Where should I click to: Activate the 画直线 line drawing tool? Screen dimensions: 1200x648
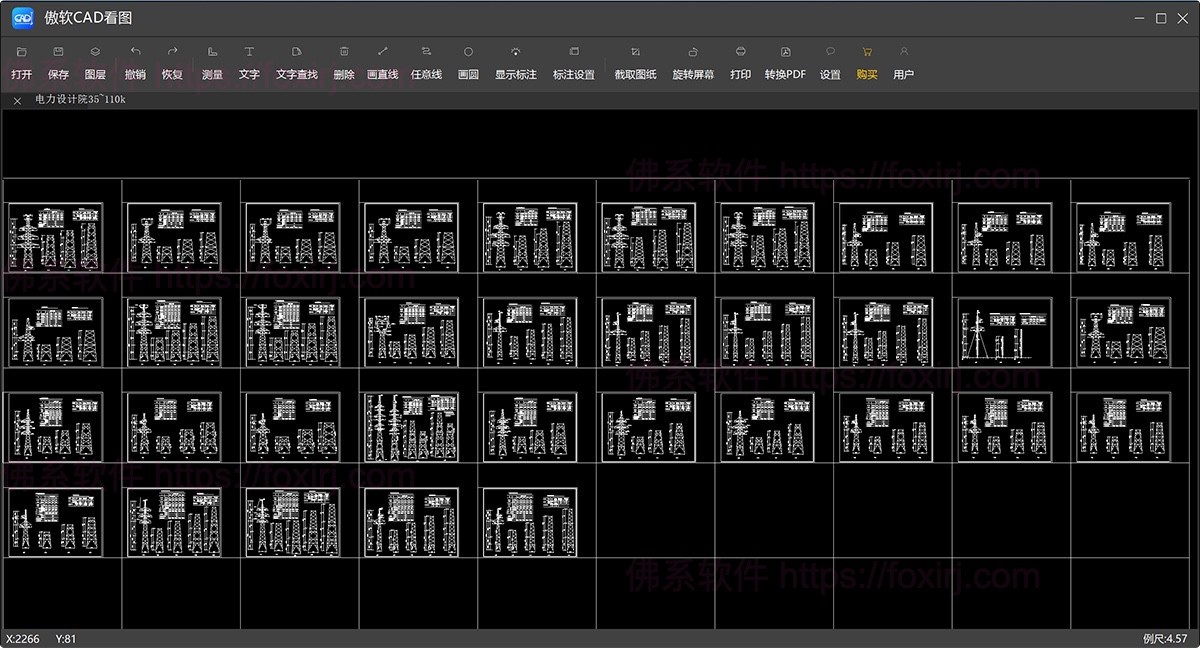coord(382,62)
